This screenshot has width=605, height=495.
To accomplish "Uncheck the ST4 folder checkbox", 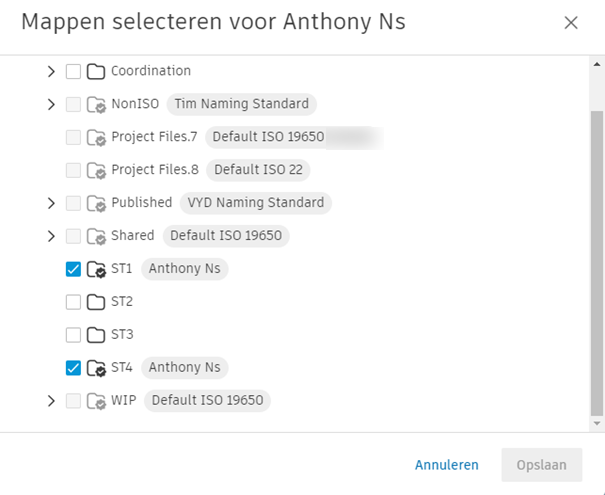I will 73,368.
